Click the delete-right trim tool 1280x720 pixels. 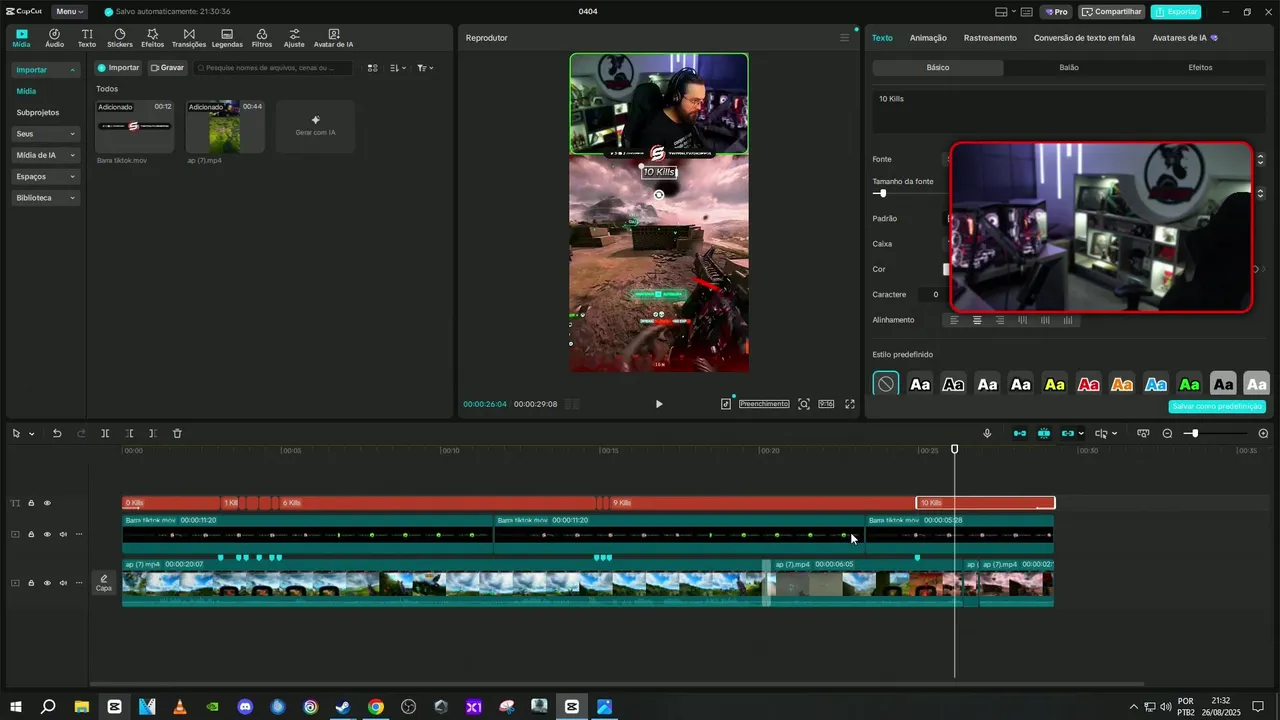(x=153, y=433)
